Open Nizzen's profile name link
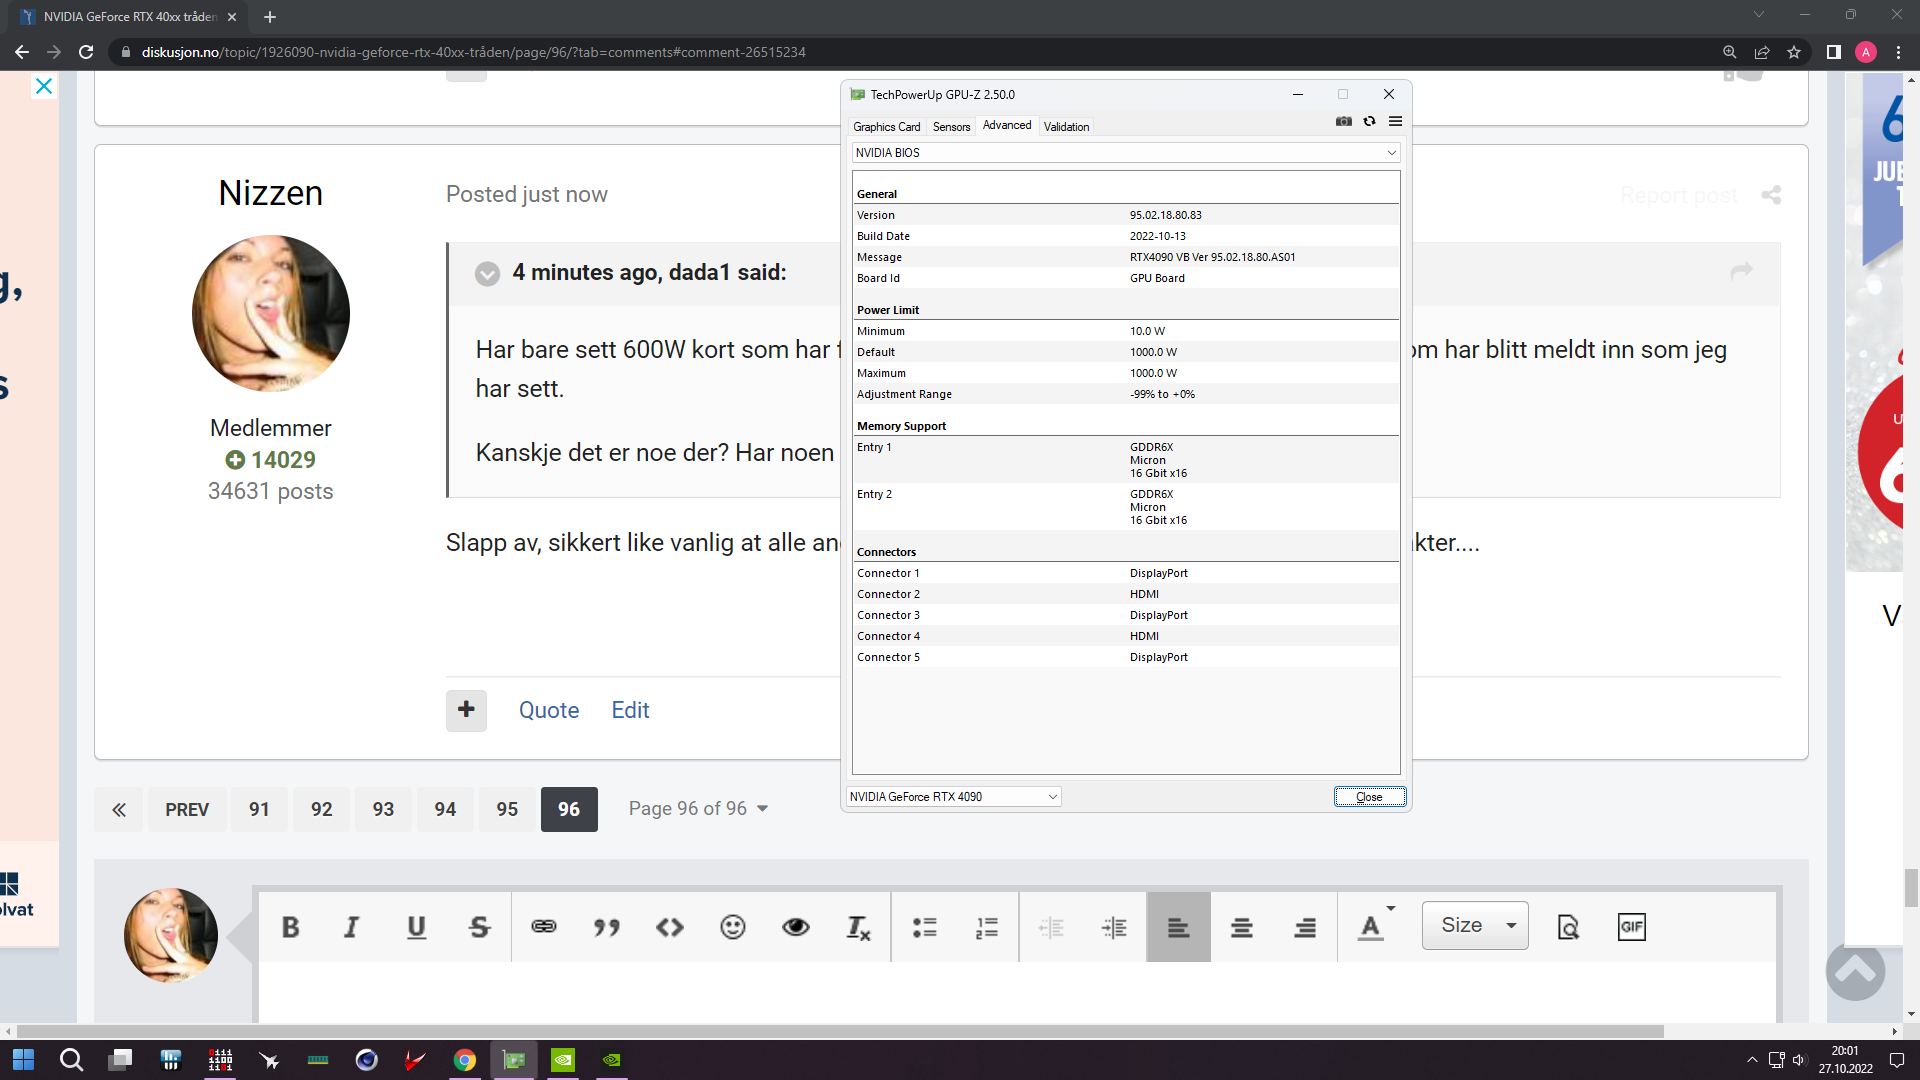Image resolution: width=1920 pixels, height=1080 pixels. point(270,193)
